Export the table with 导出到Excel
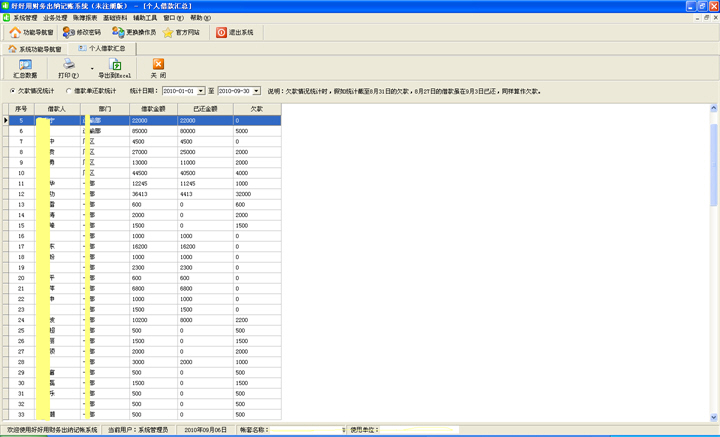Screen dimensions: 720x437 click(116, 68)
